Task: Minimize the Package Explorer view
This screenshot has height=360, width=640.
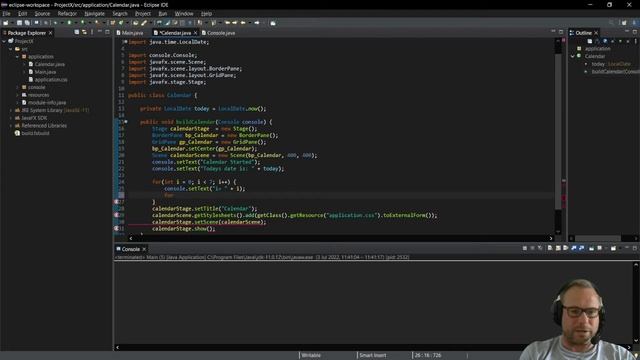Action: pyautogui.click(x=100, y=31)
